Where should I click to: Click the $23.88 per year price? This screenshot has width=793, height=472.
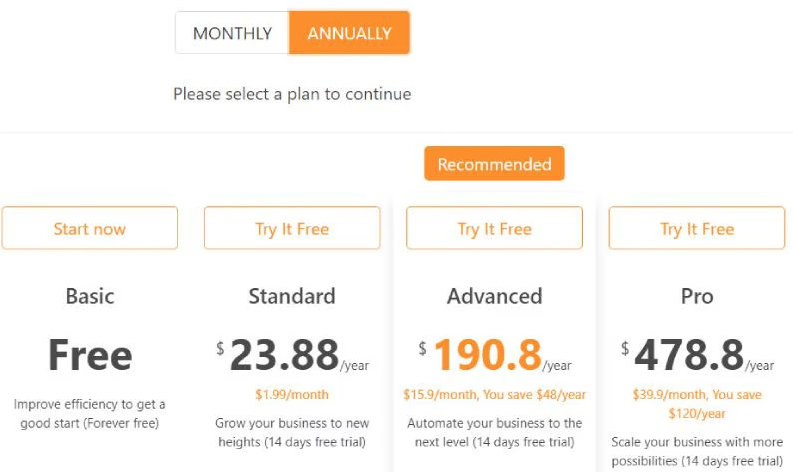tap(292, 355)
